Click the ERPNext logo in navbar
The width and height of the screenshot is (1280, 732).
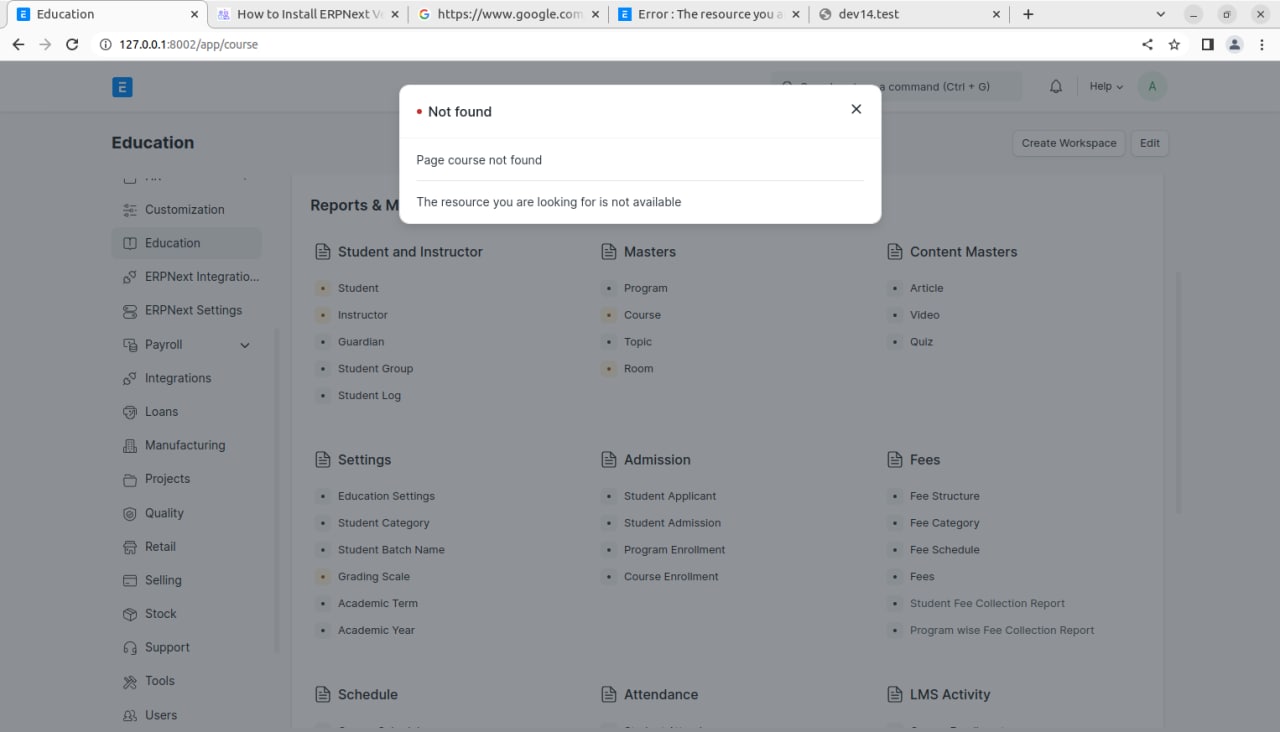coord(122,87)
